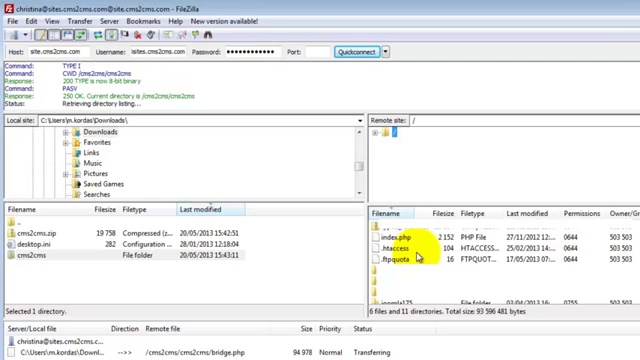The height and width of the screenshot is (360, 640).
Task: Sort remote files by Permissions column
Action: 582,213
